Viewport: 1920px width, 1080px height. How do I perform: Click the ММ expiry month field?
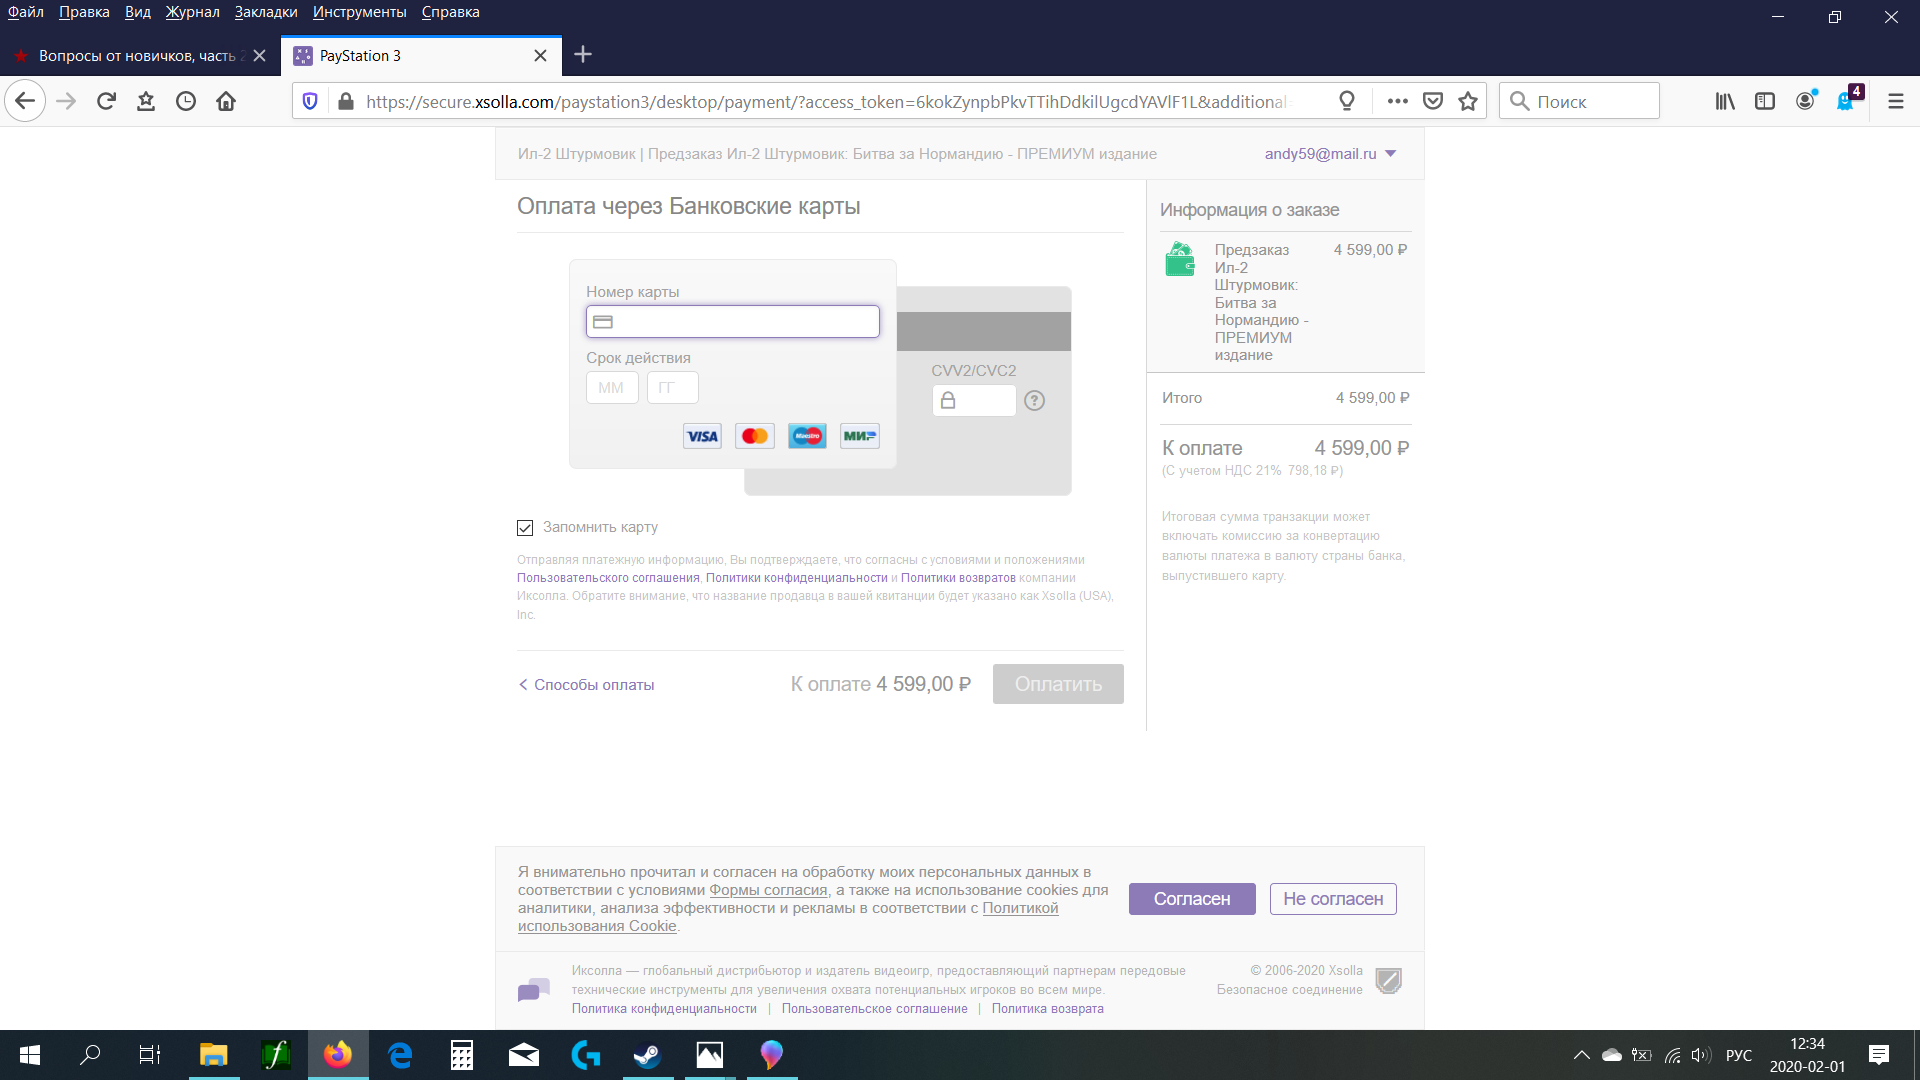pyautogui.click(x=611, y=388)
